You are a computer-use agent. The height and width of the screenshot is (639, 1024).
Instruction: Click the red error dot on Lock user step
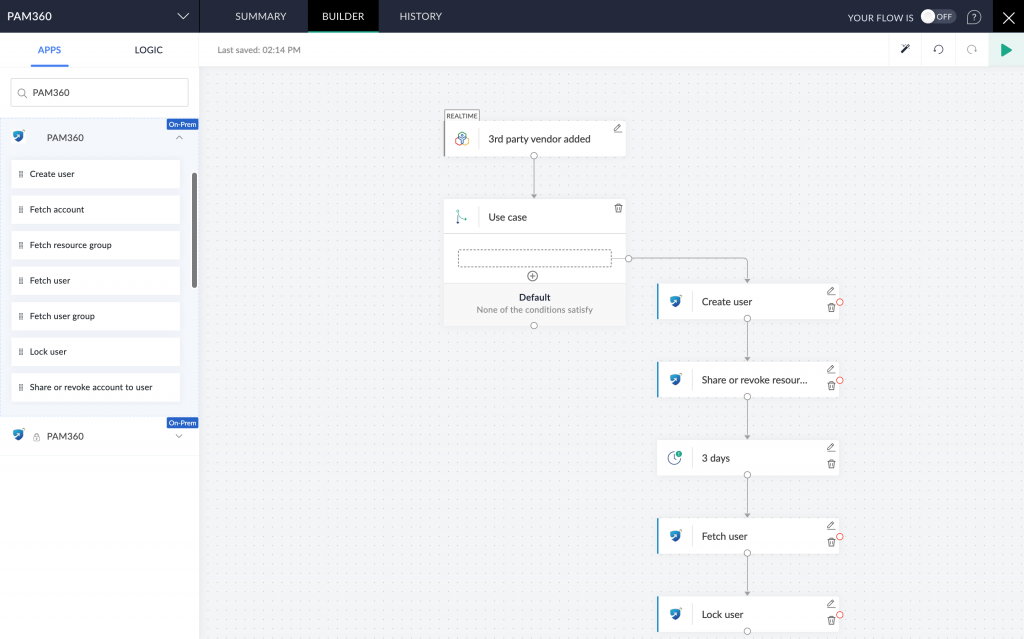(840, 615)
